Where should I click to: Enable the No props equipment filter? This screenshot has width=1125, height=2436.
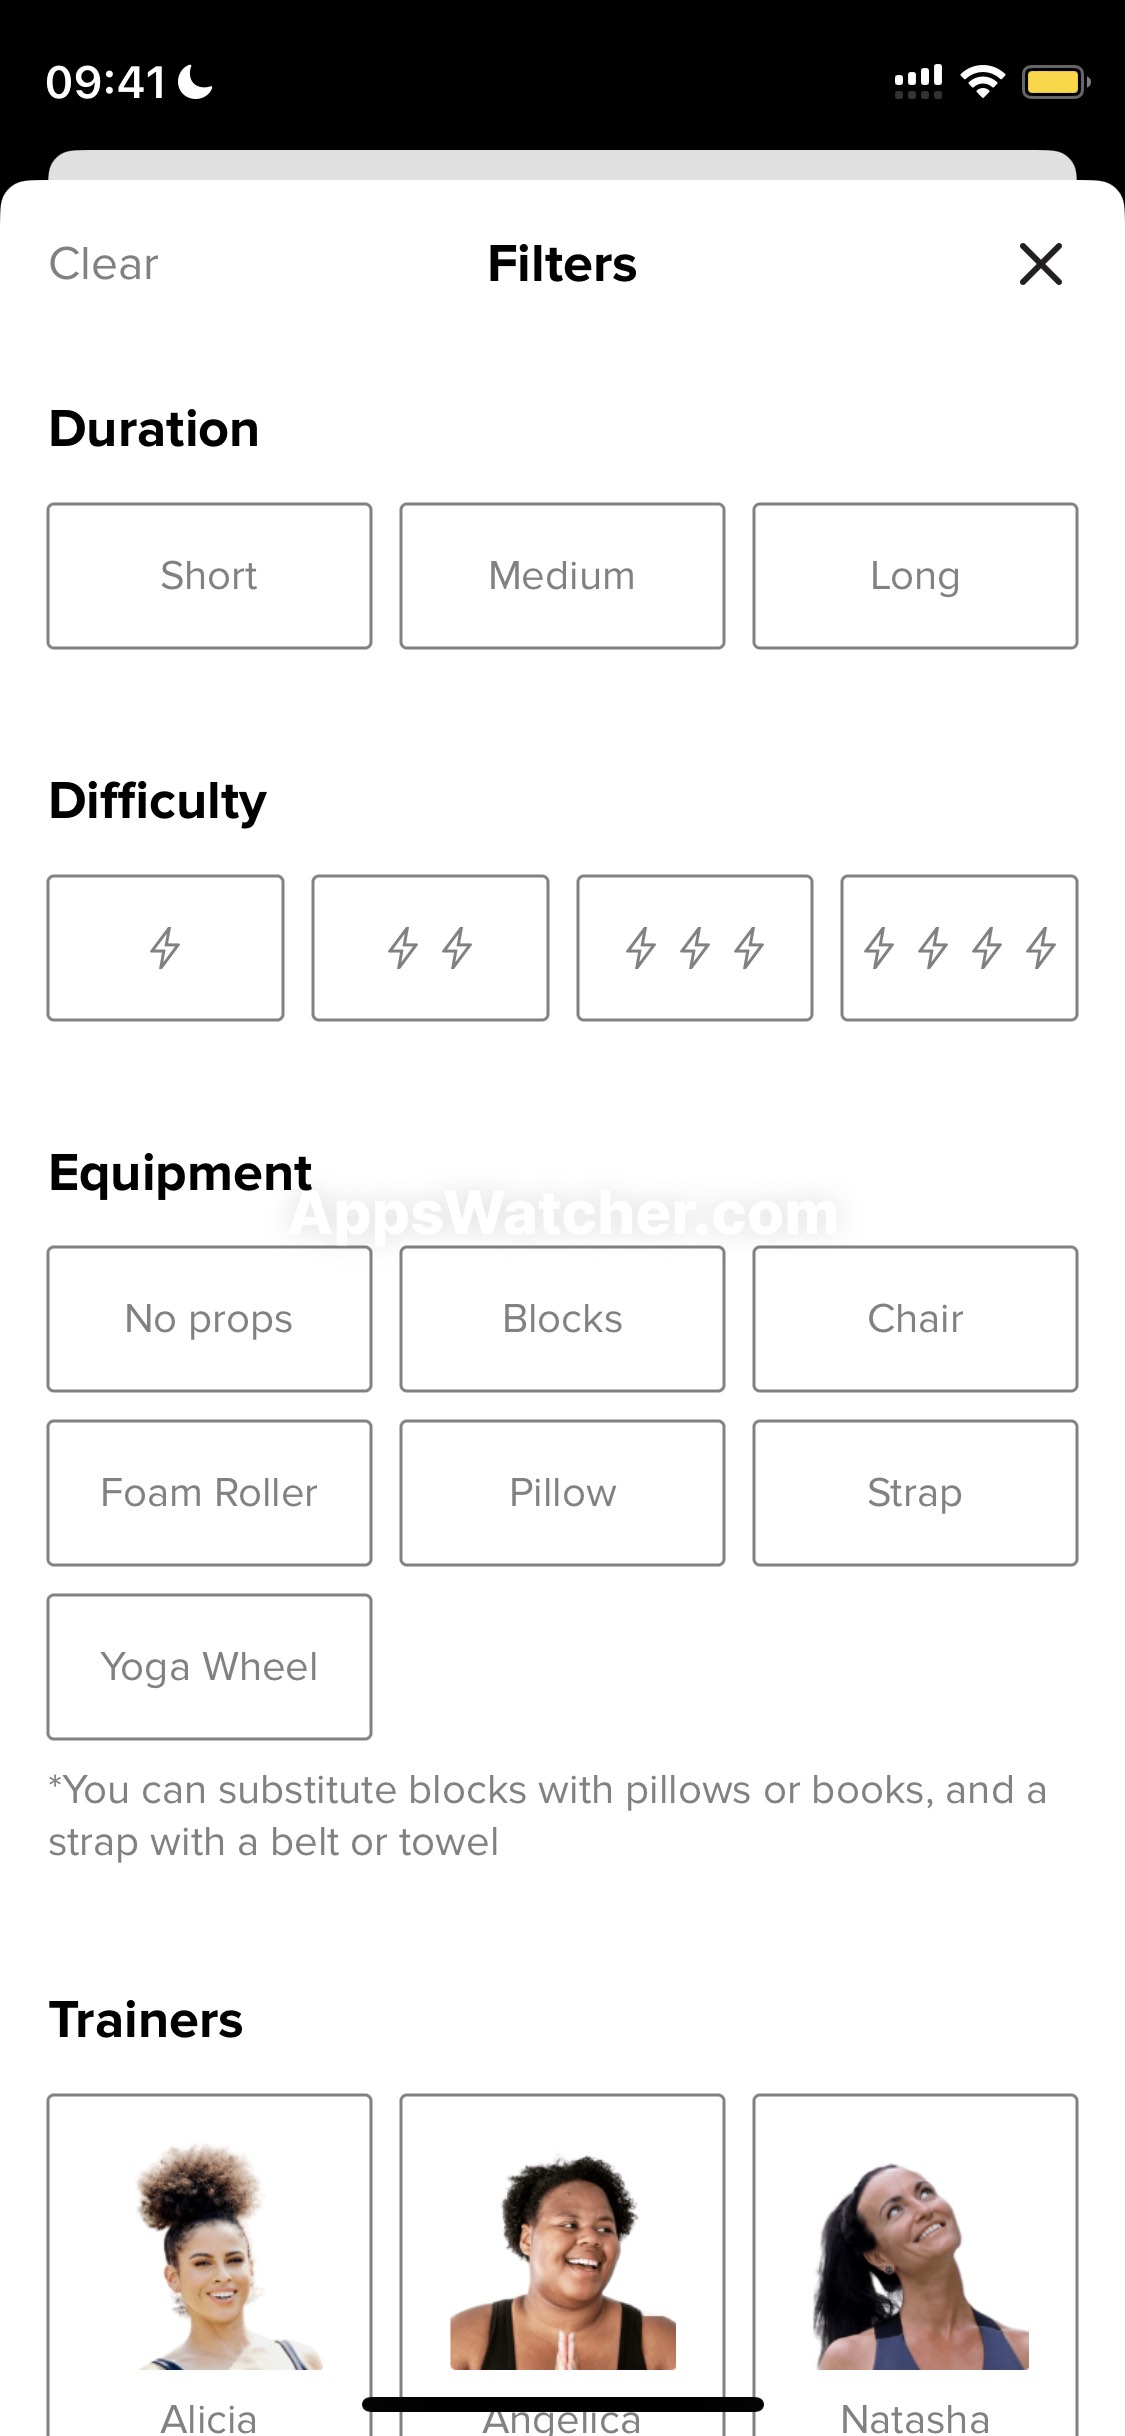pos(209,1319)
